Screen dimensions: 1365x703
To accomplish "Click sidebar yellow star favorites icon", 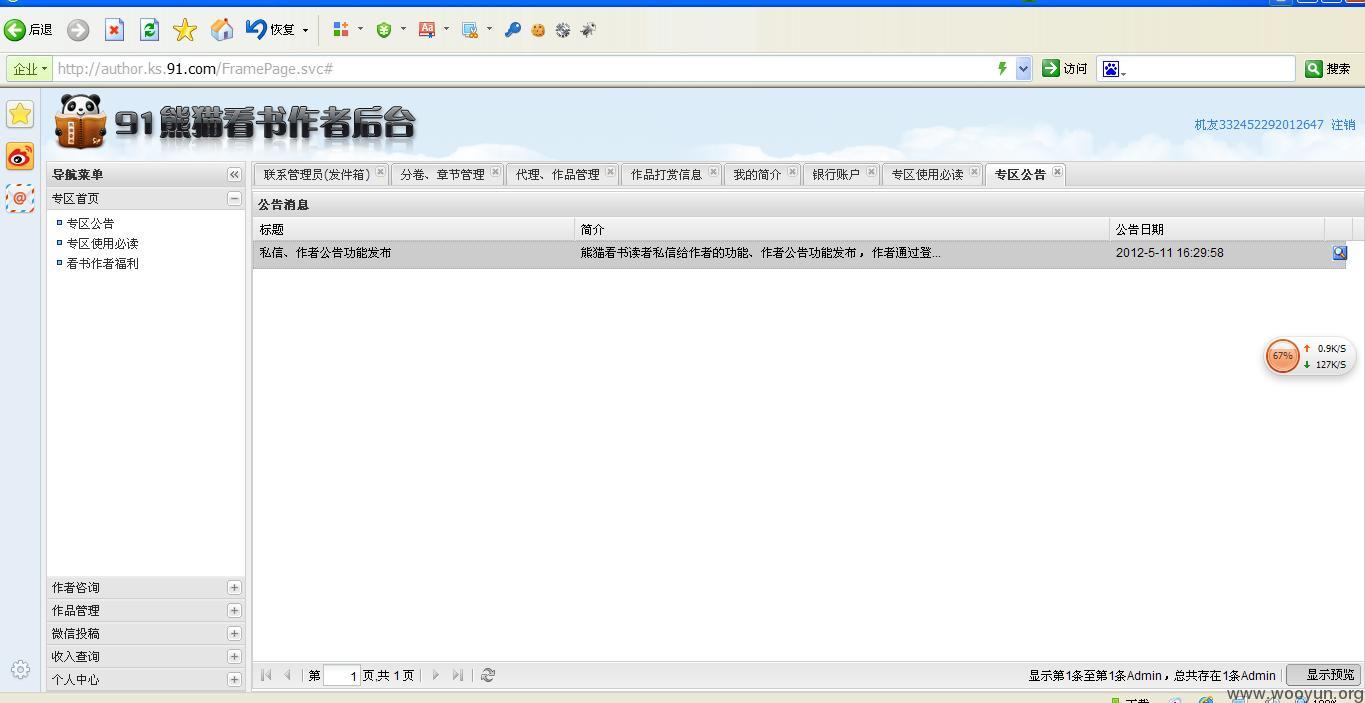I will (x=20, y=114).
